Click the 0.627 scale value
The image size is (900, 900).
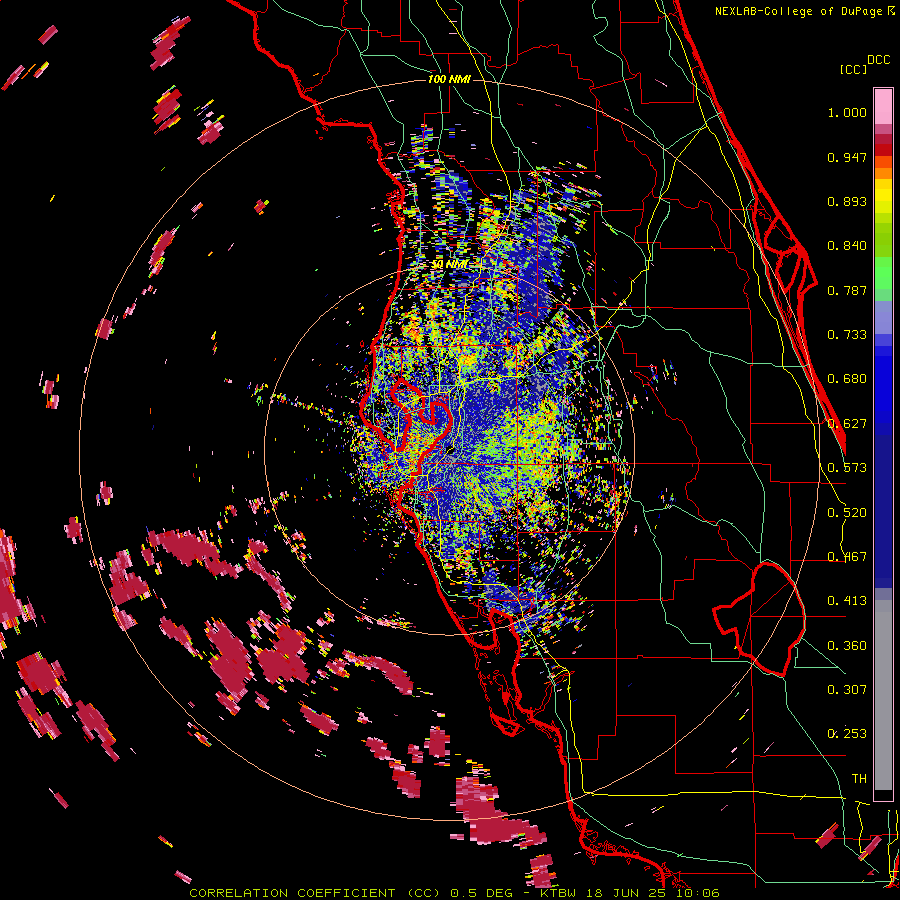tap(847, 424)
